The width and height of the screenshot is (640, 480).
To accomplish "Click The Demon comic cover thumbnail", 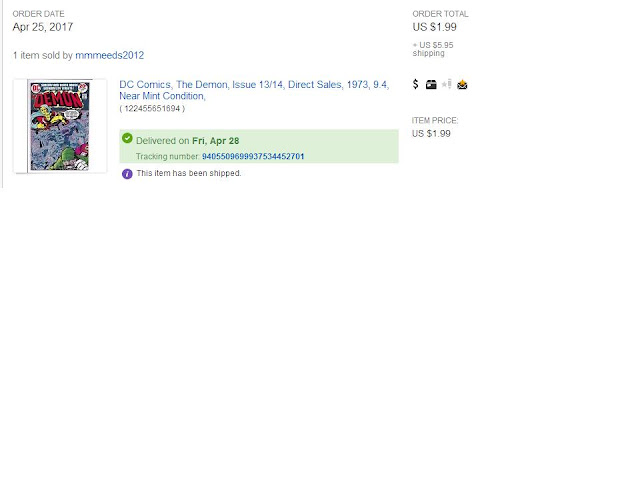I will click(x=60, y=126).
